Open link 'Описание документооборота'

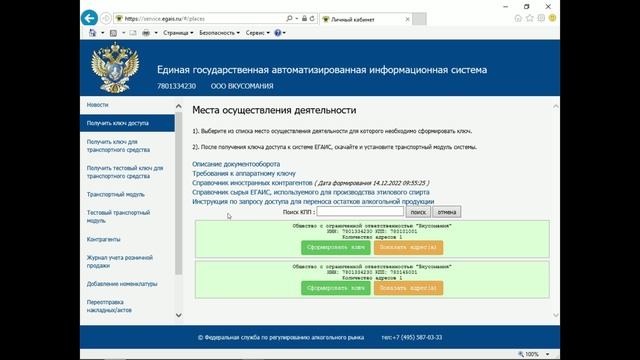236,164
